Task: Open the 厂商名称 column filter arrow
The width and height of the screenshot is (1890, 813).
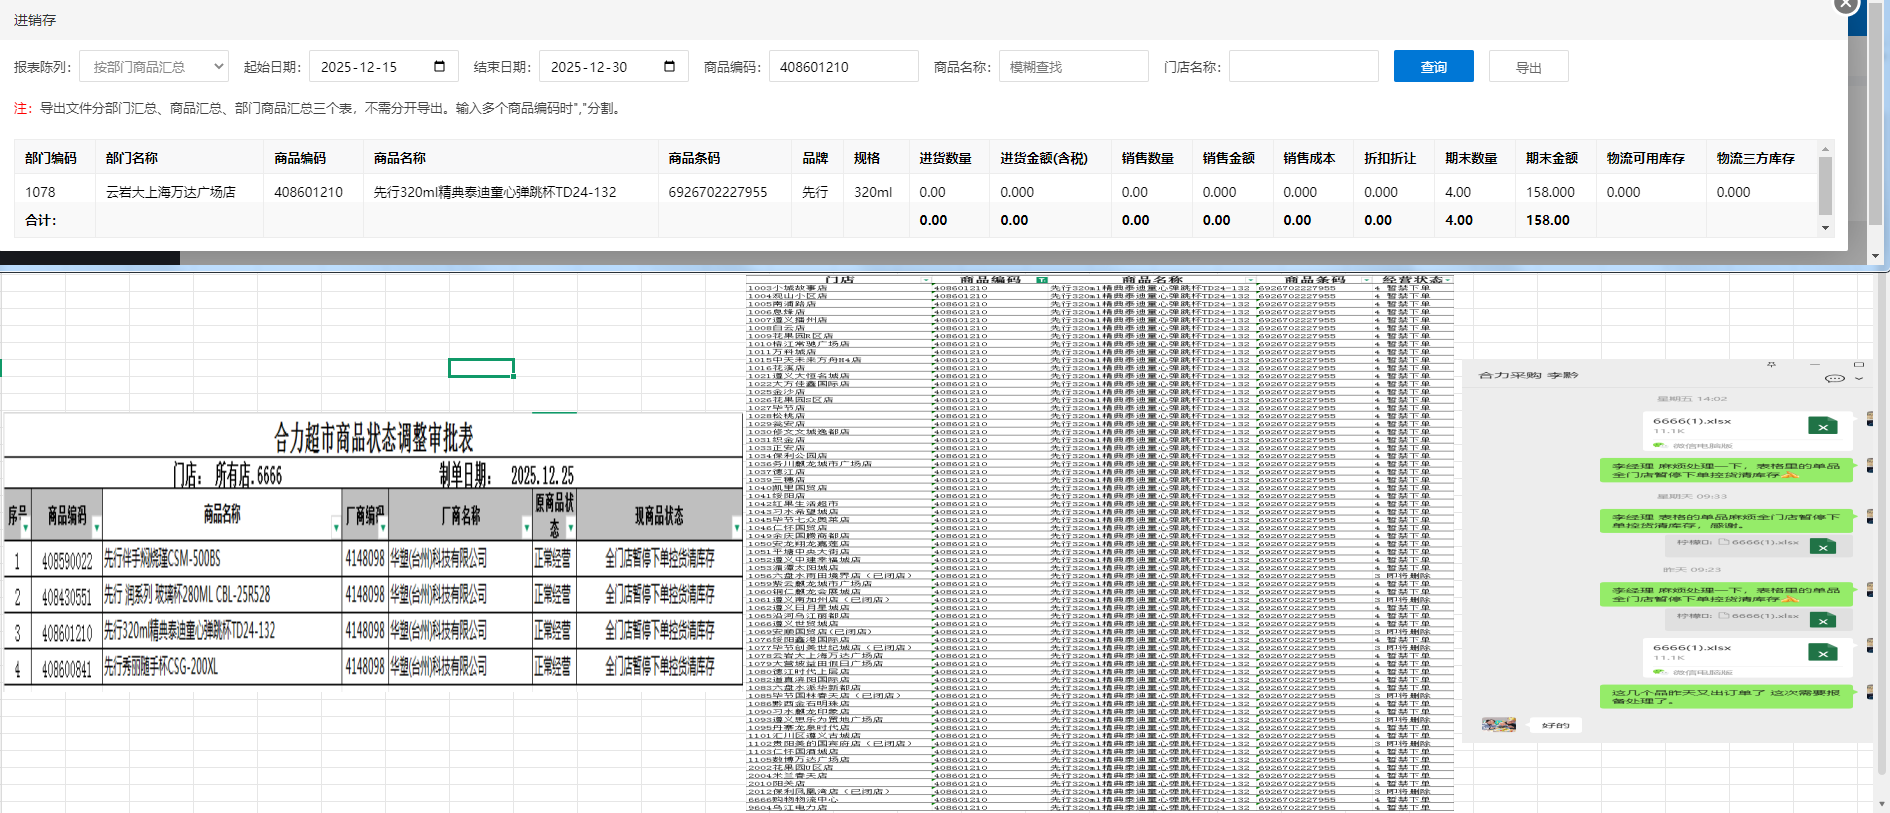Action: [x=526, y=526]
